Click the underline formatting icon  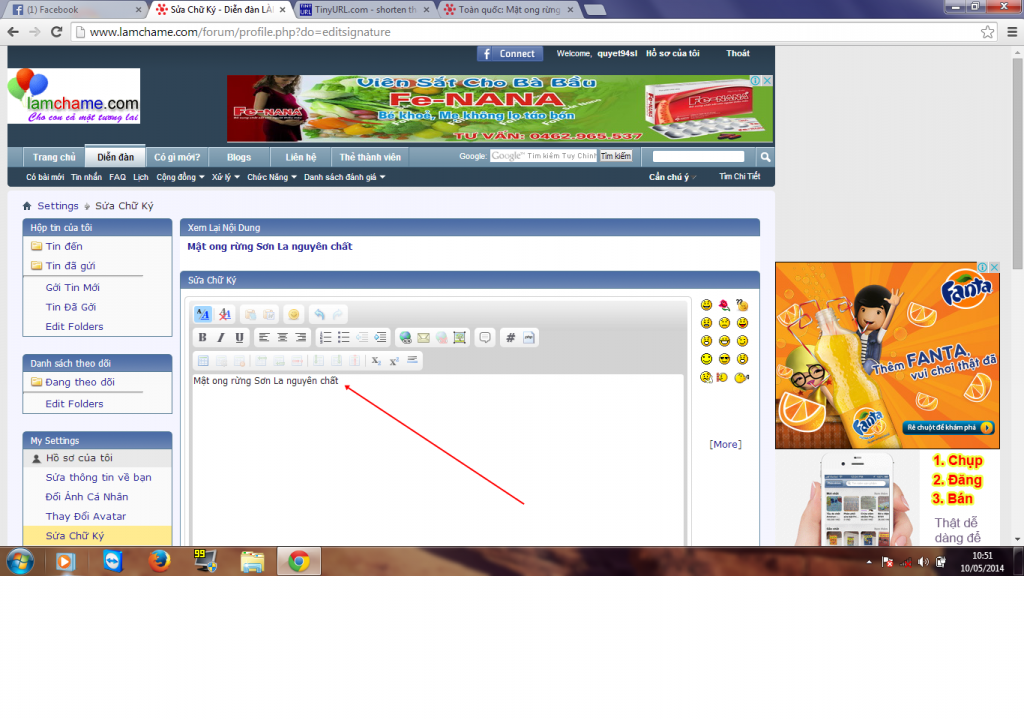tap(239, 338)
